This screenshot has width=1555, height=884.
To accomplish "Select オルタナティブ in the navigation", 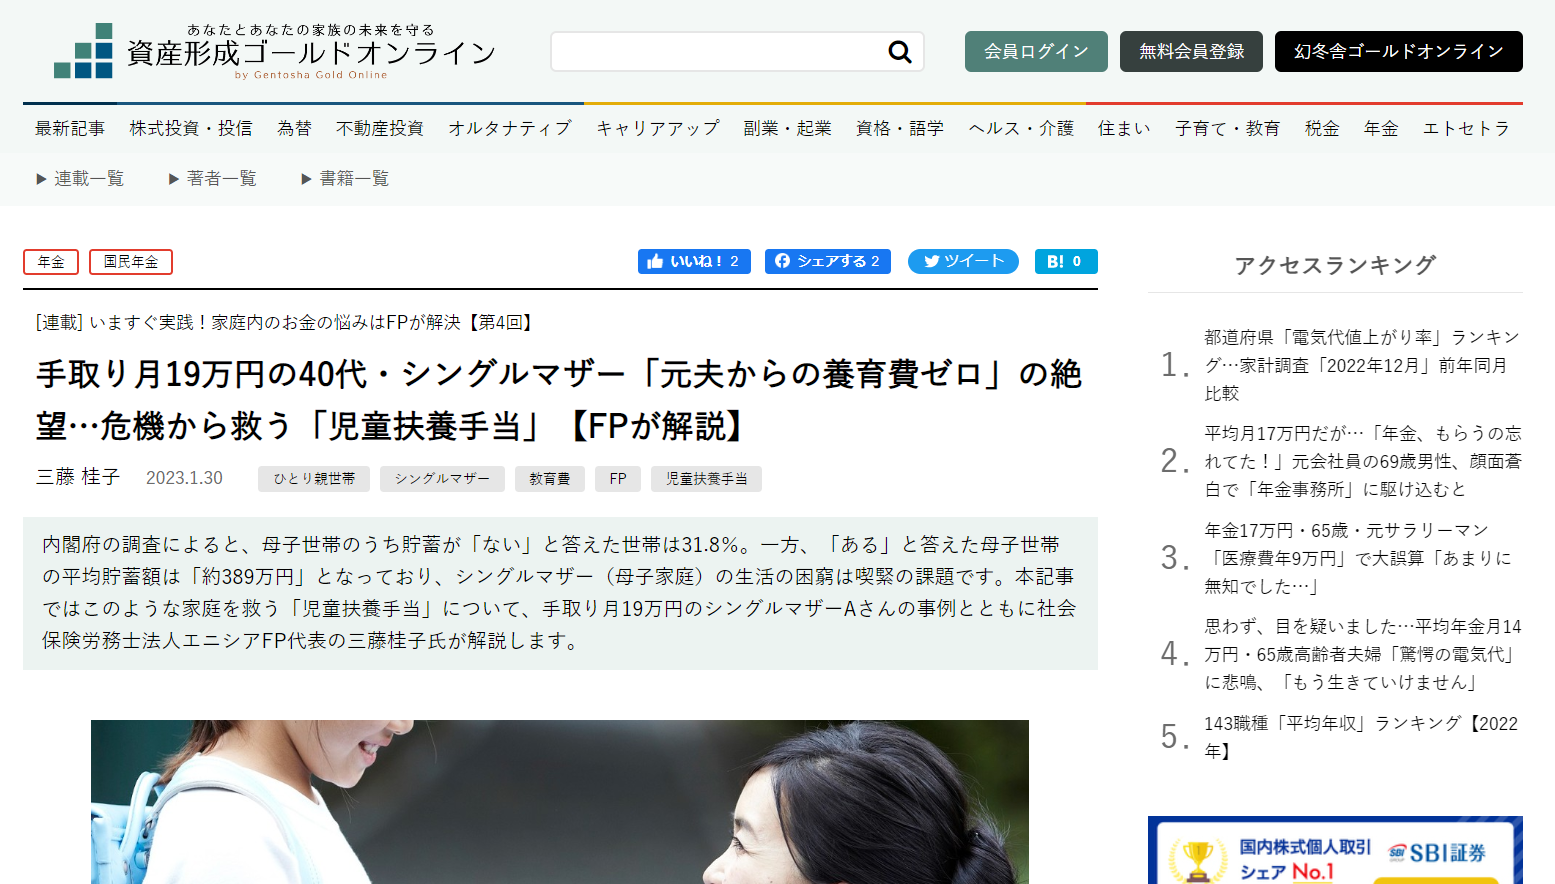I will click(510, 128).
